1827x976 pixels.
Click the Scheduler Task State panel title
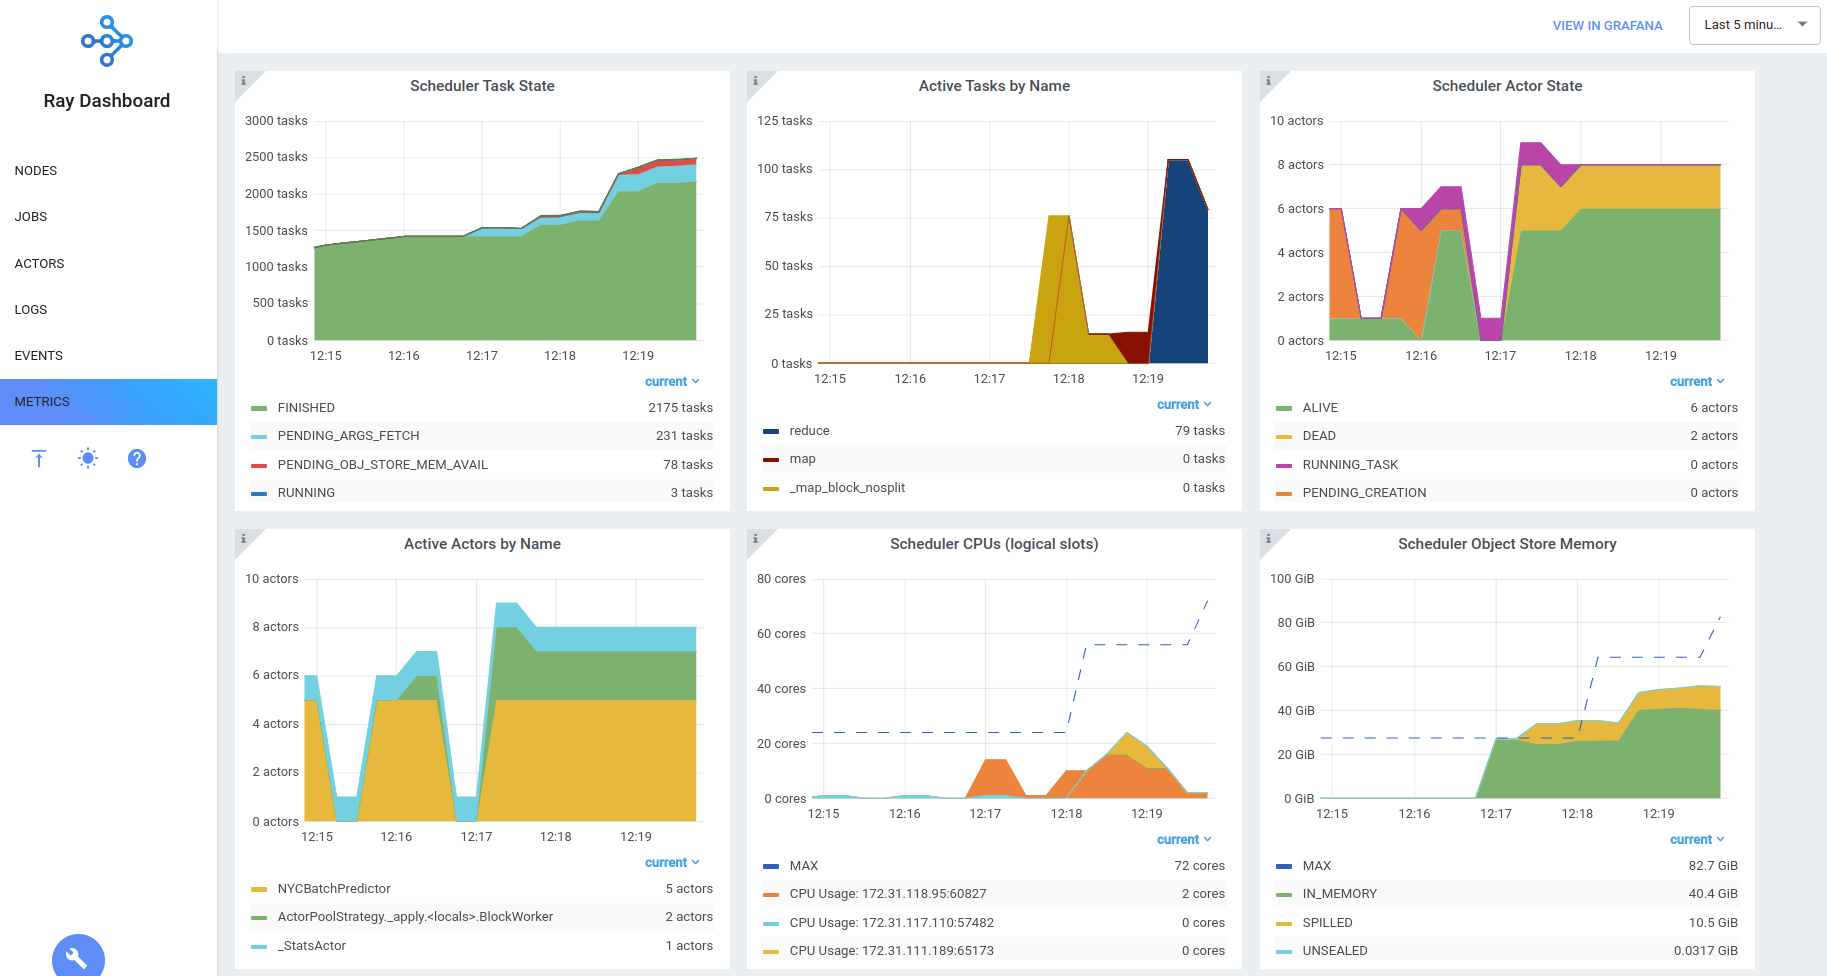point(482,86)
